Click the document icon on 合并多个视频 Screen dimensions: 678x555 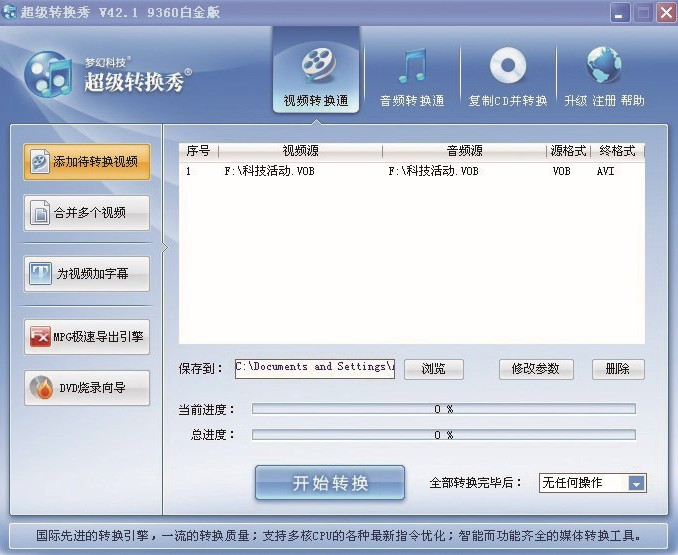40,213
